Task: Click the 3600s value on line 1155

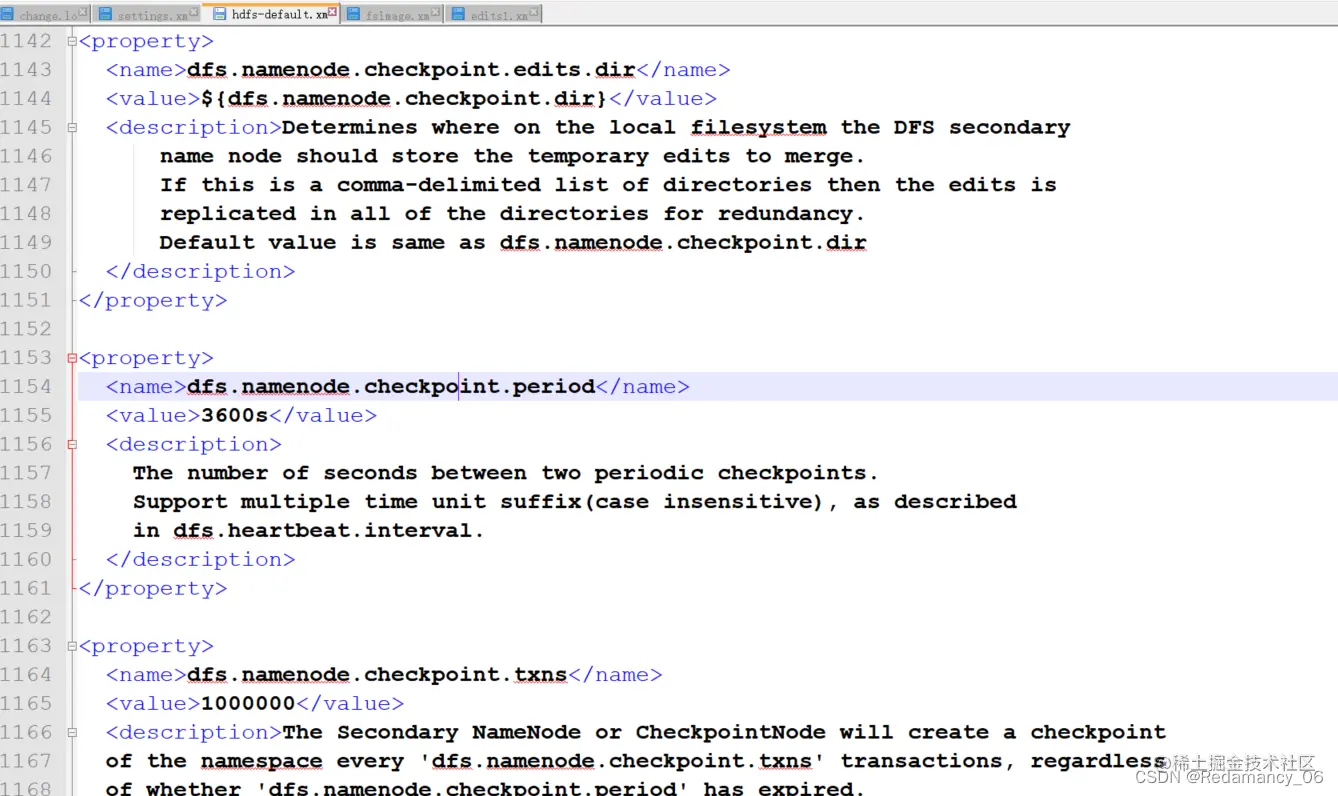Action: tap(235, 415)
